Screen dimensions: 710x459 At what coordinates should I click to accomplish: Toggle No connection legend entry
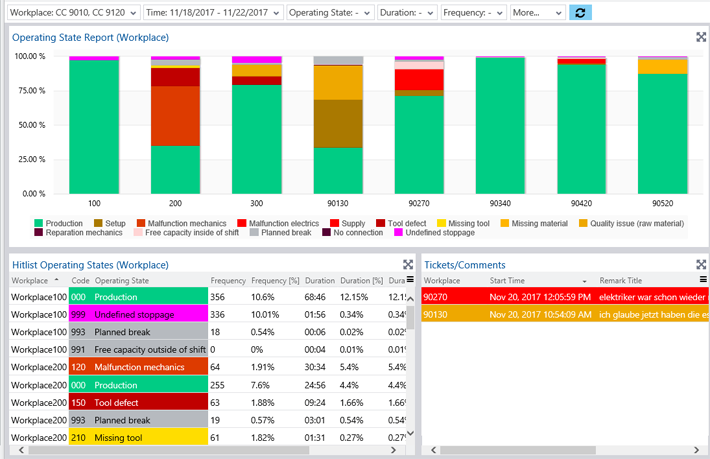[x=353, y=232]
